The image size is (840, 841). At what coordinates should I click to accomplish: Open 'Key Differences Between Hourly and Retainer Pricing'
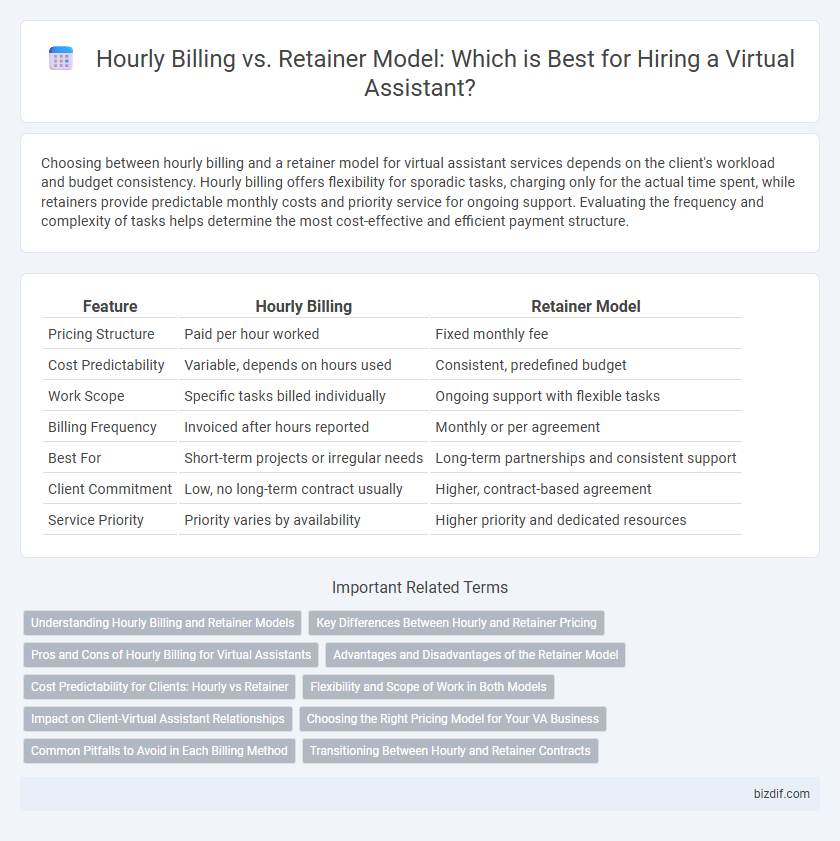(456, 623)
